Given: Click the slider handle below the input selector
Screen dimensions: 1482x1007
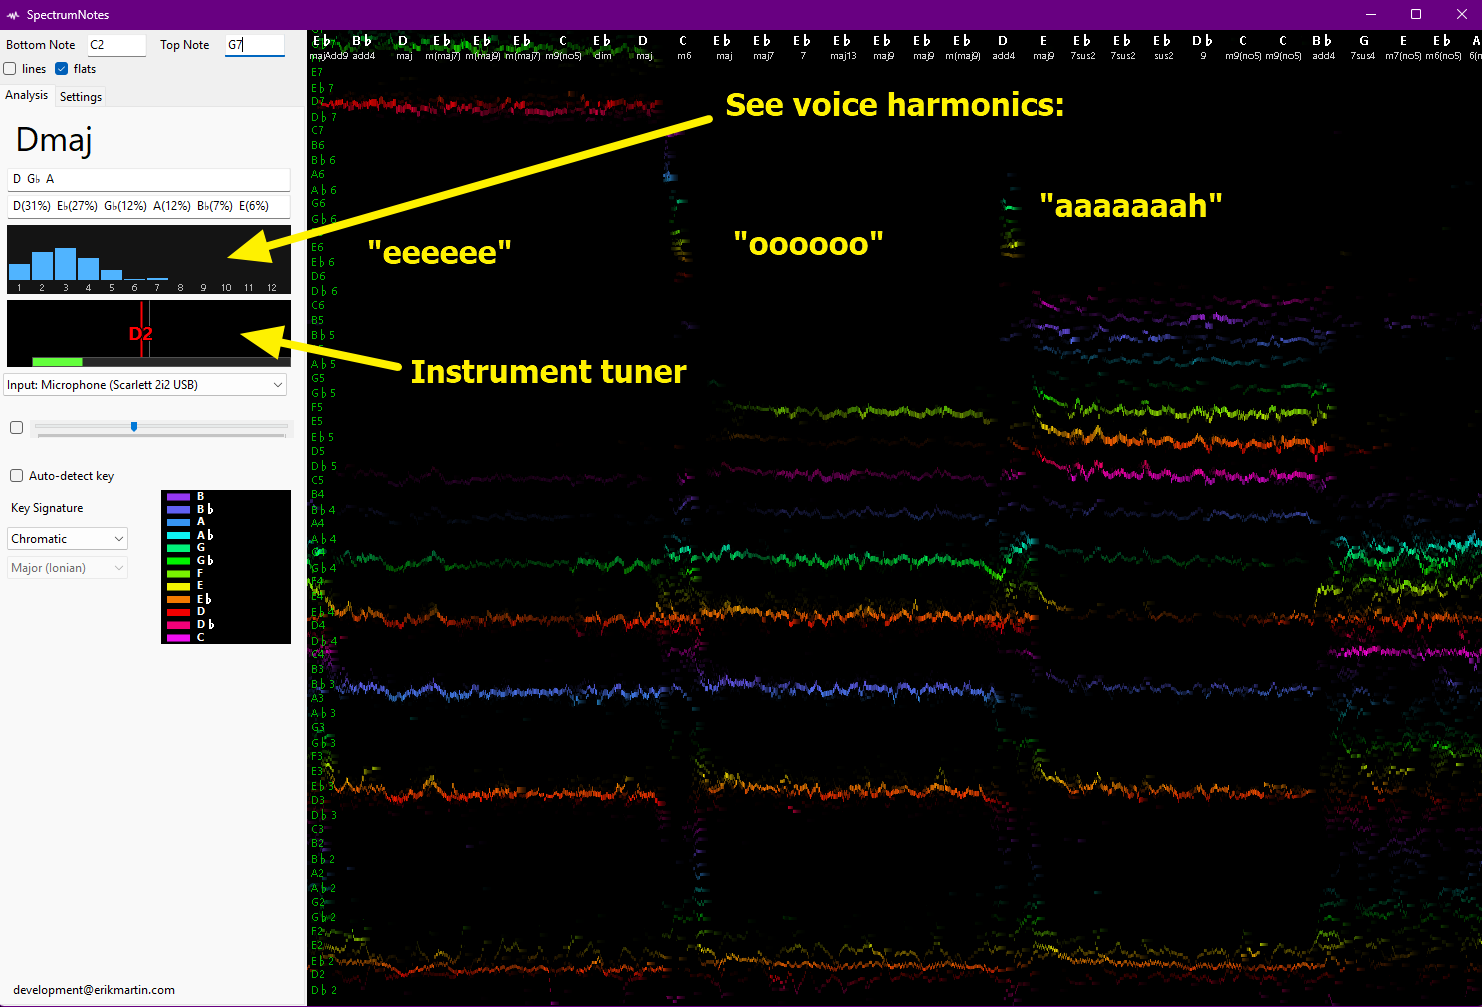Looking at the screenshot, I should pos(134,427).
